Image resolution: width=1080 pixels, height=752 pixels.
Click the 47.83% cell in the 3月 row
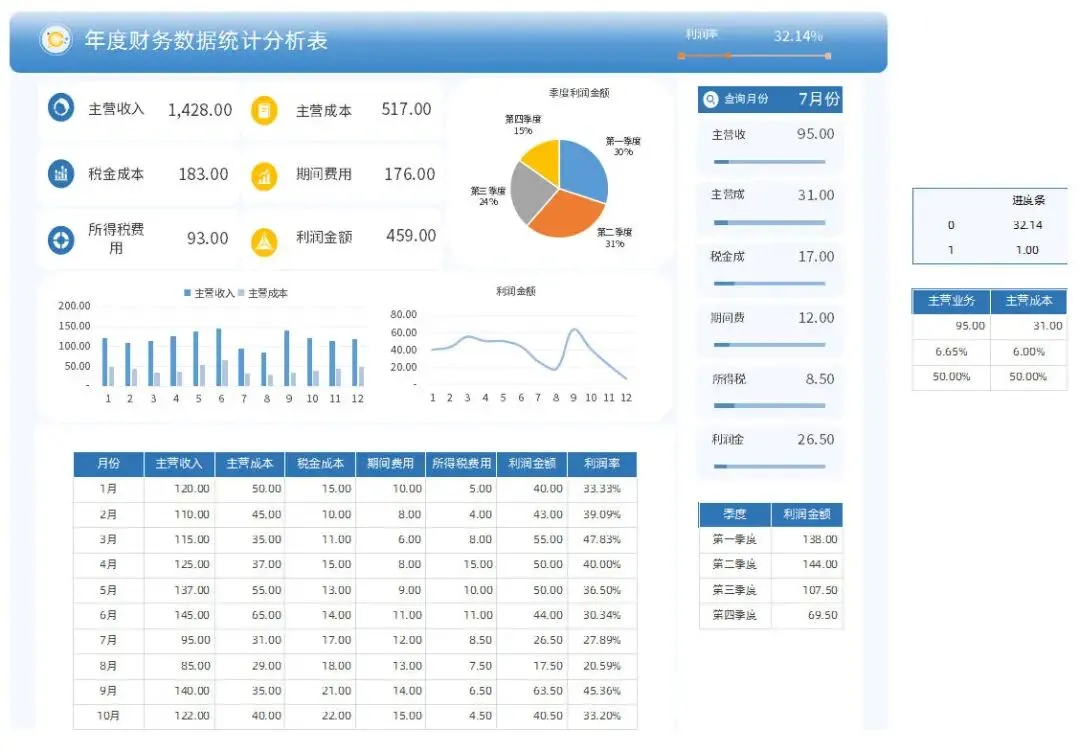[602, 539]
